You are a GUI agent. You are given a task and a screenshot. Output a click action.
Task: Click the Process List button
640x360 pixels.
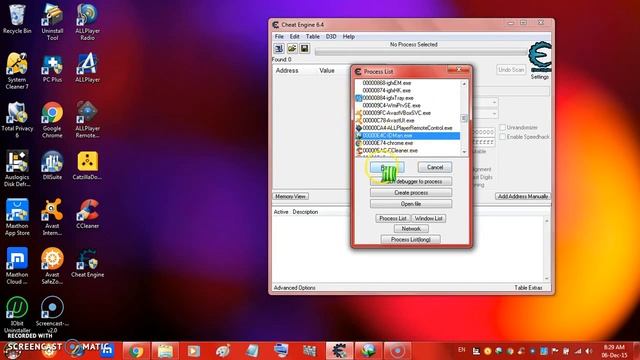(x=393, y=218)
